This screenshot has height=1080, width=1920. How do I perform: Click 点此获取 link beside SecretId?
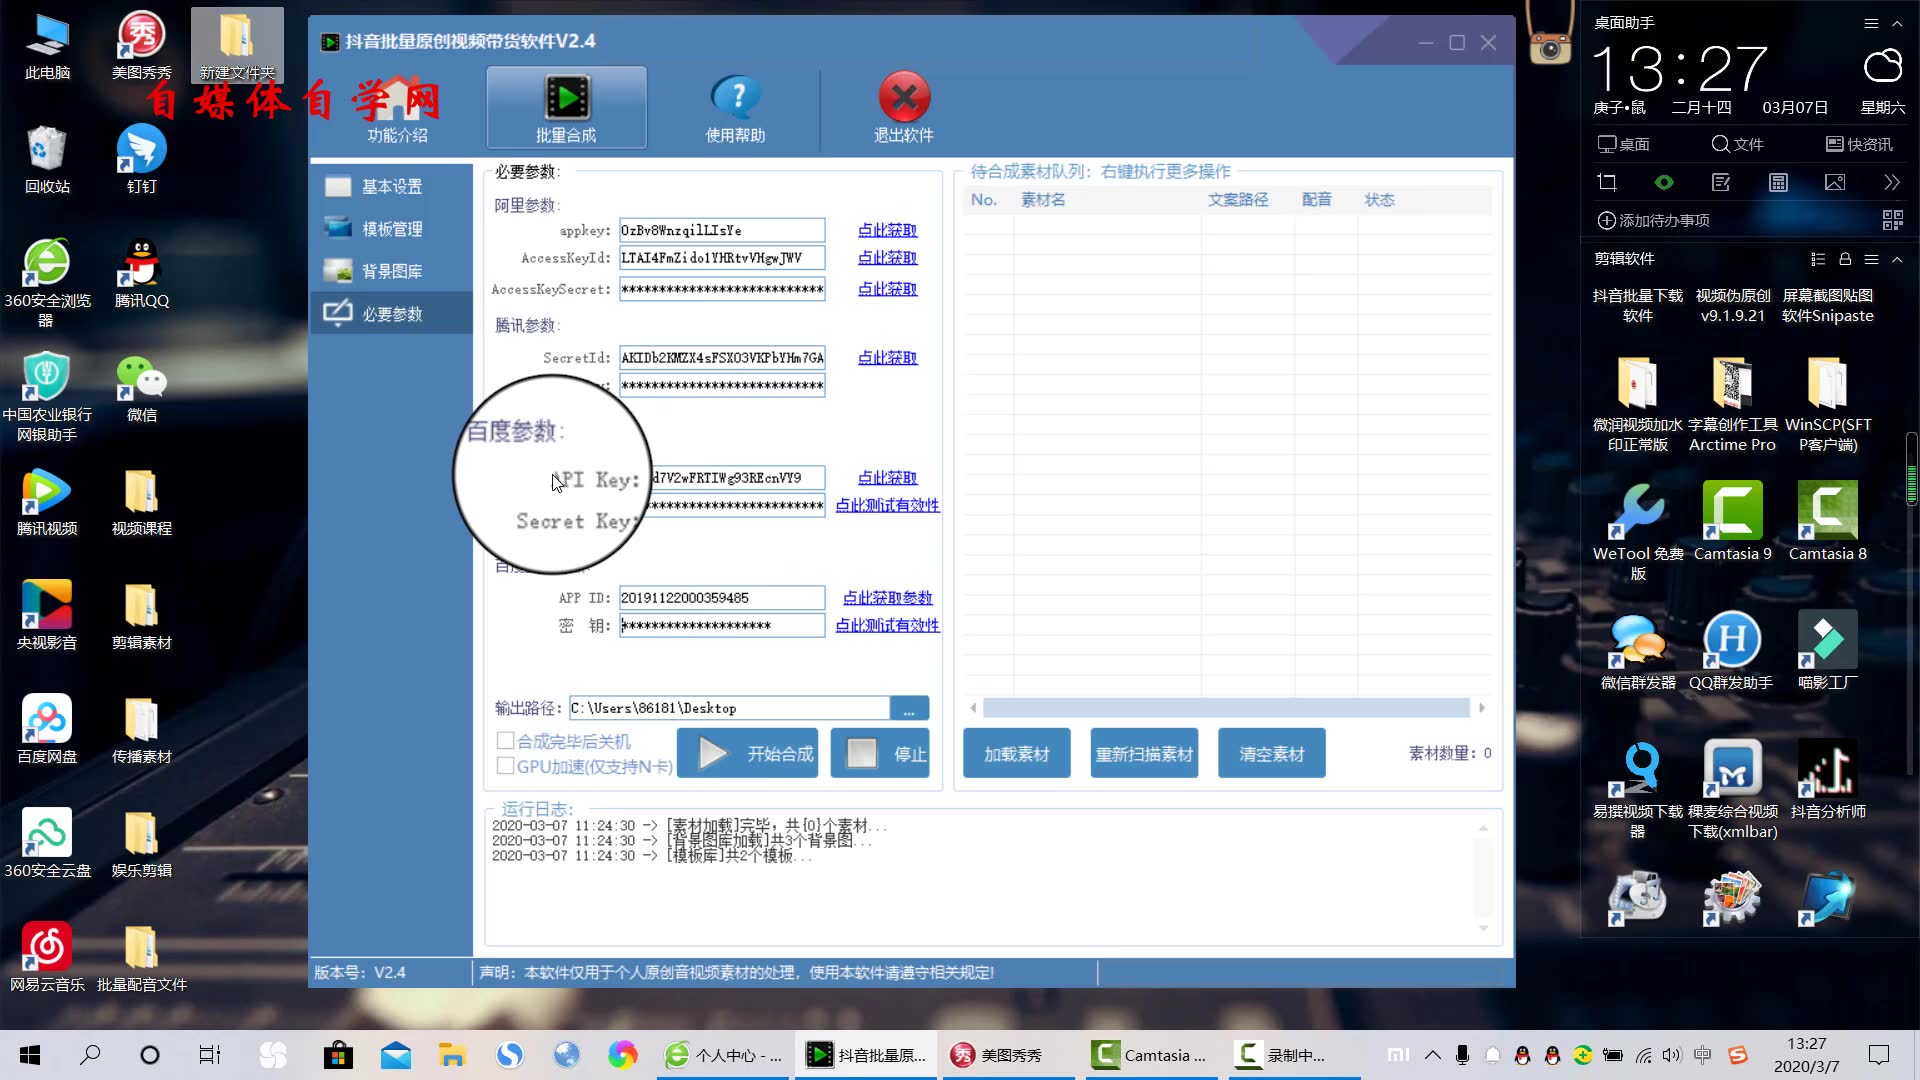click(887, 358)
